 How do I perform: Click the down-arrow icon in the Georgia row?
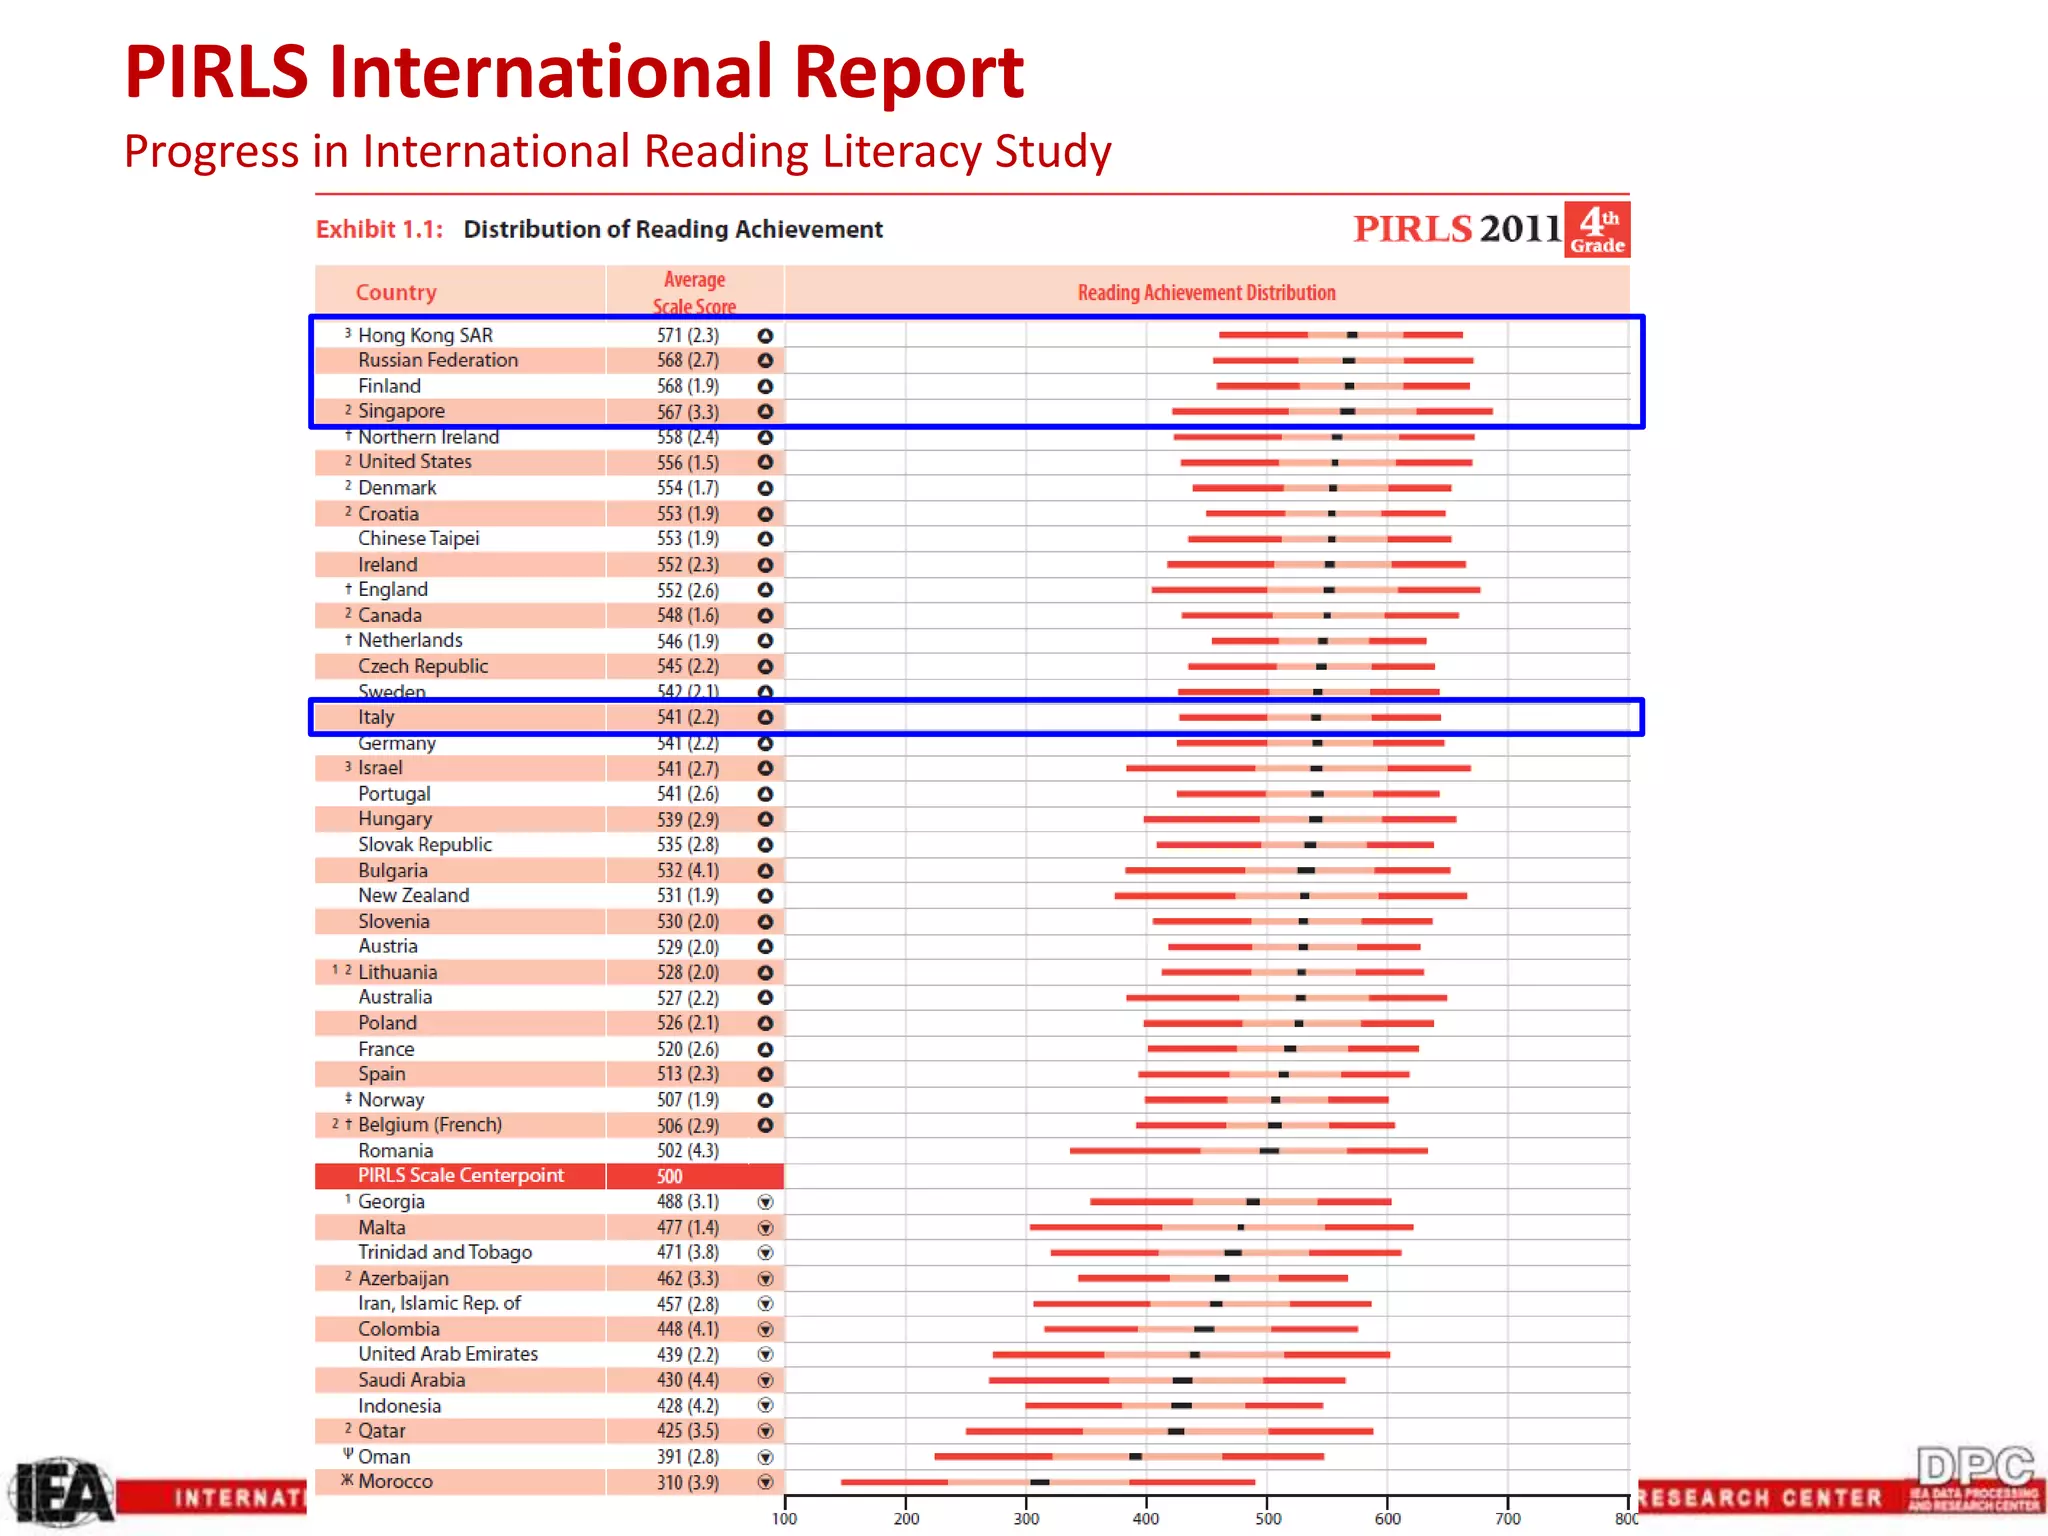point(765,1202)
